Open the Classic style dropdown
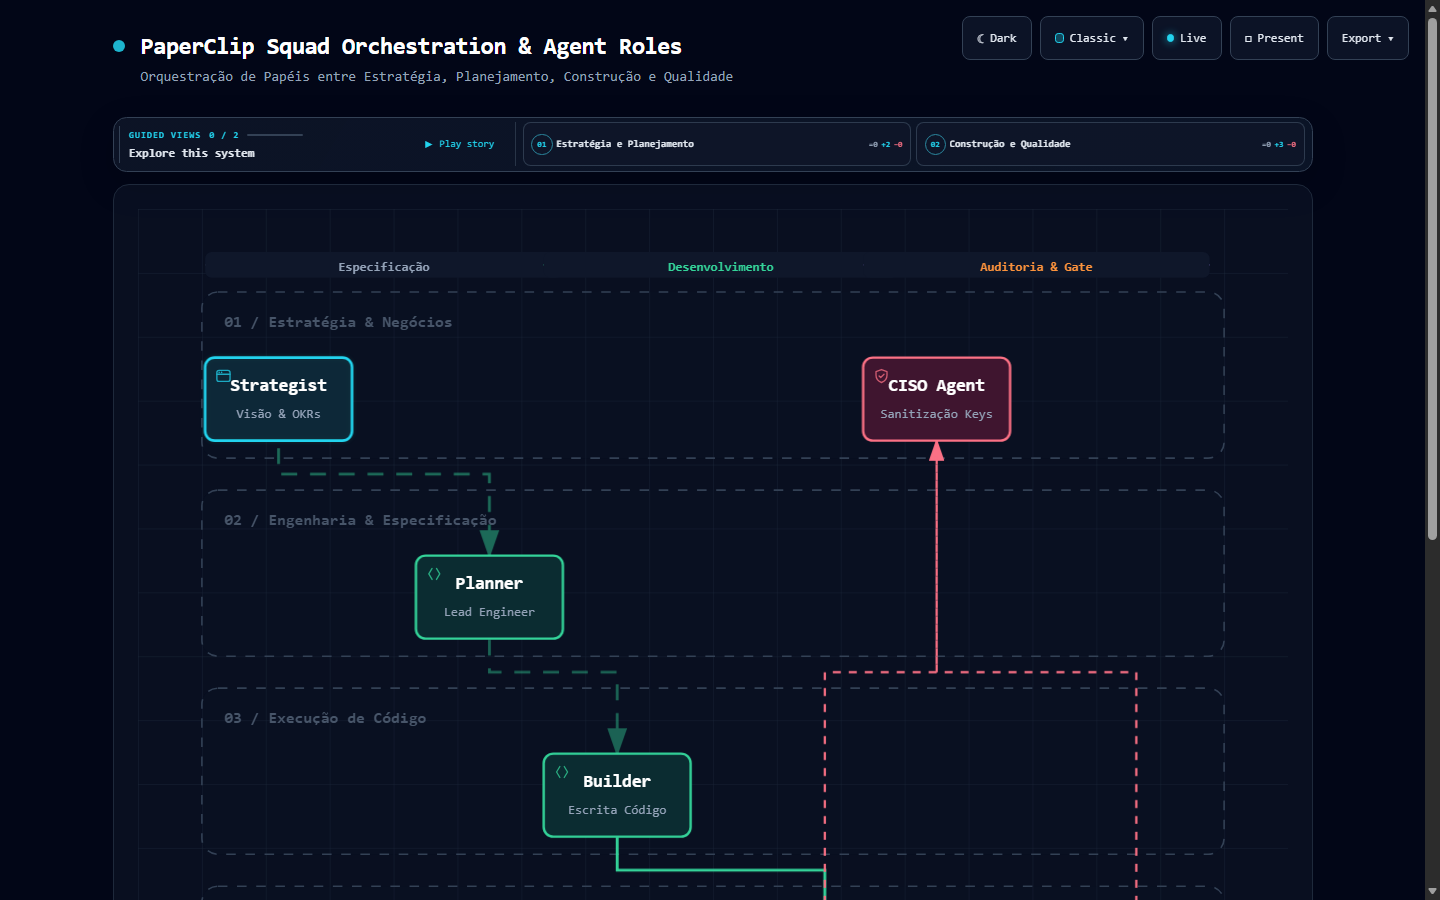Image resolution: width=1440 pixels, height=900 pixels. pyautogui.click(x=1091, y=38)
